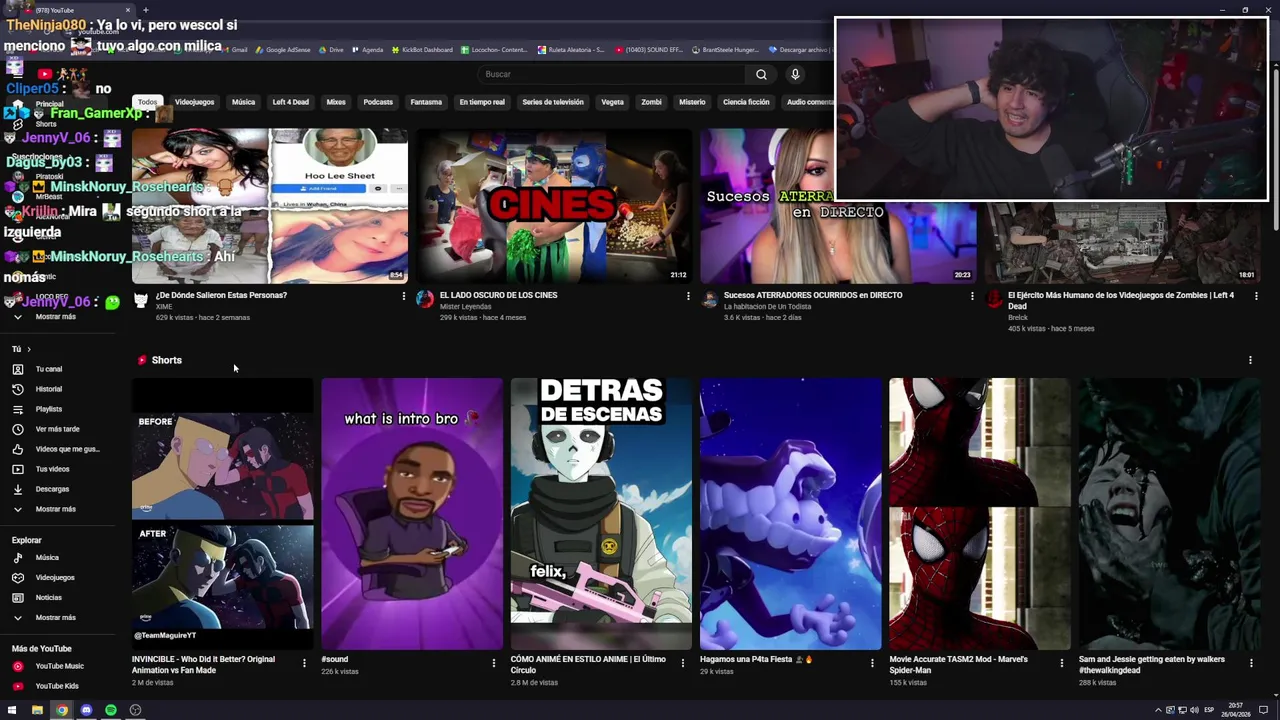Open more options for CÓMO ANIMÉ short
This screenshot has height=720, width=1280.
[683, 663]
